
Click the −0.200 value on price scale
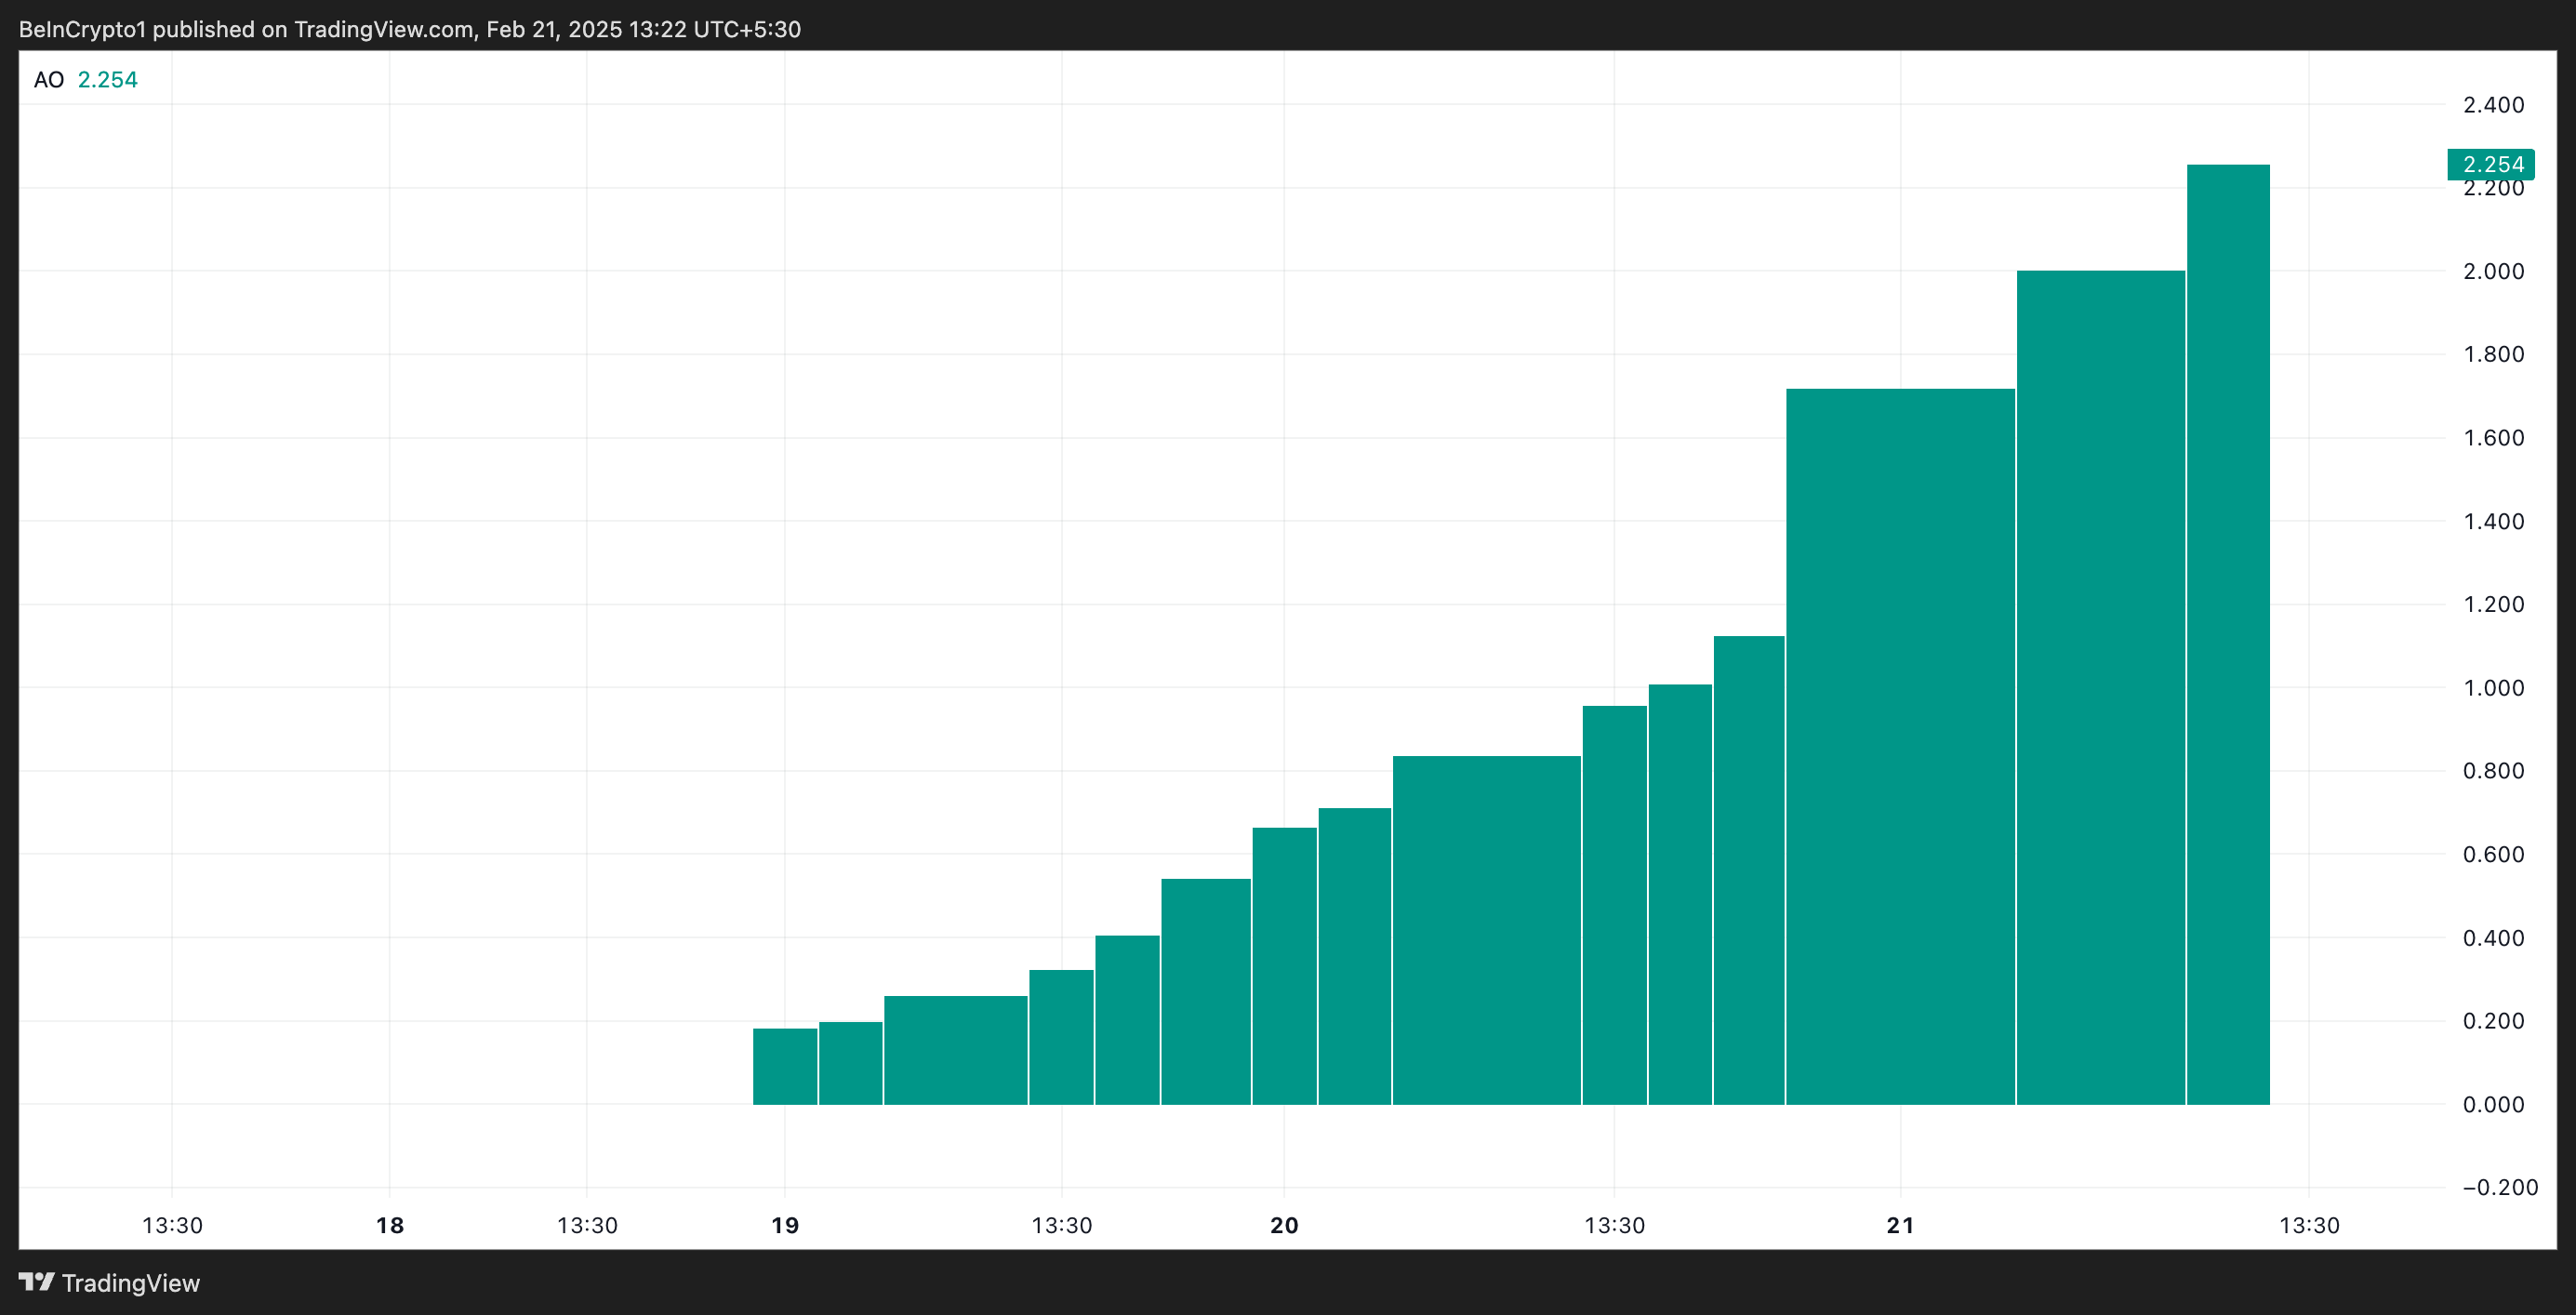coord(2499,1187)
